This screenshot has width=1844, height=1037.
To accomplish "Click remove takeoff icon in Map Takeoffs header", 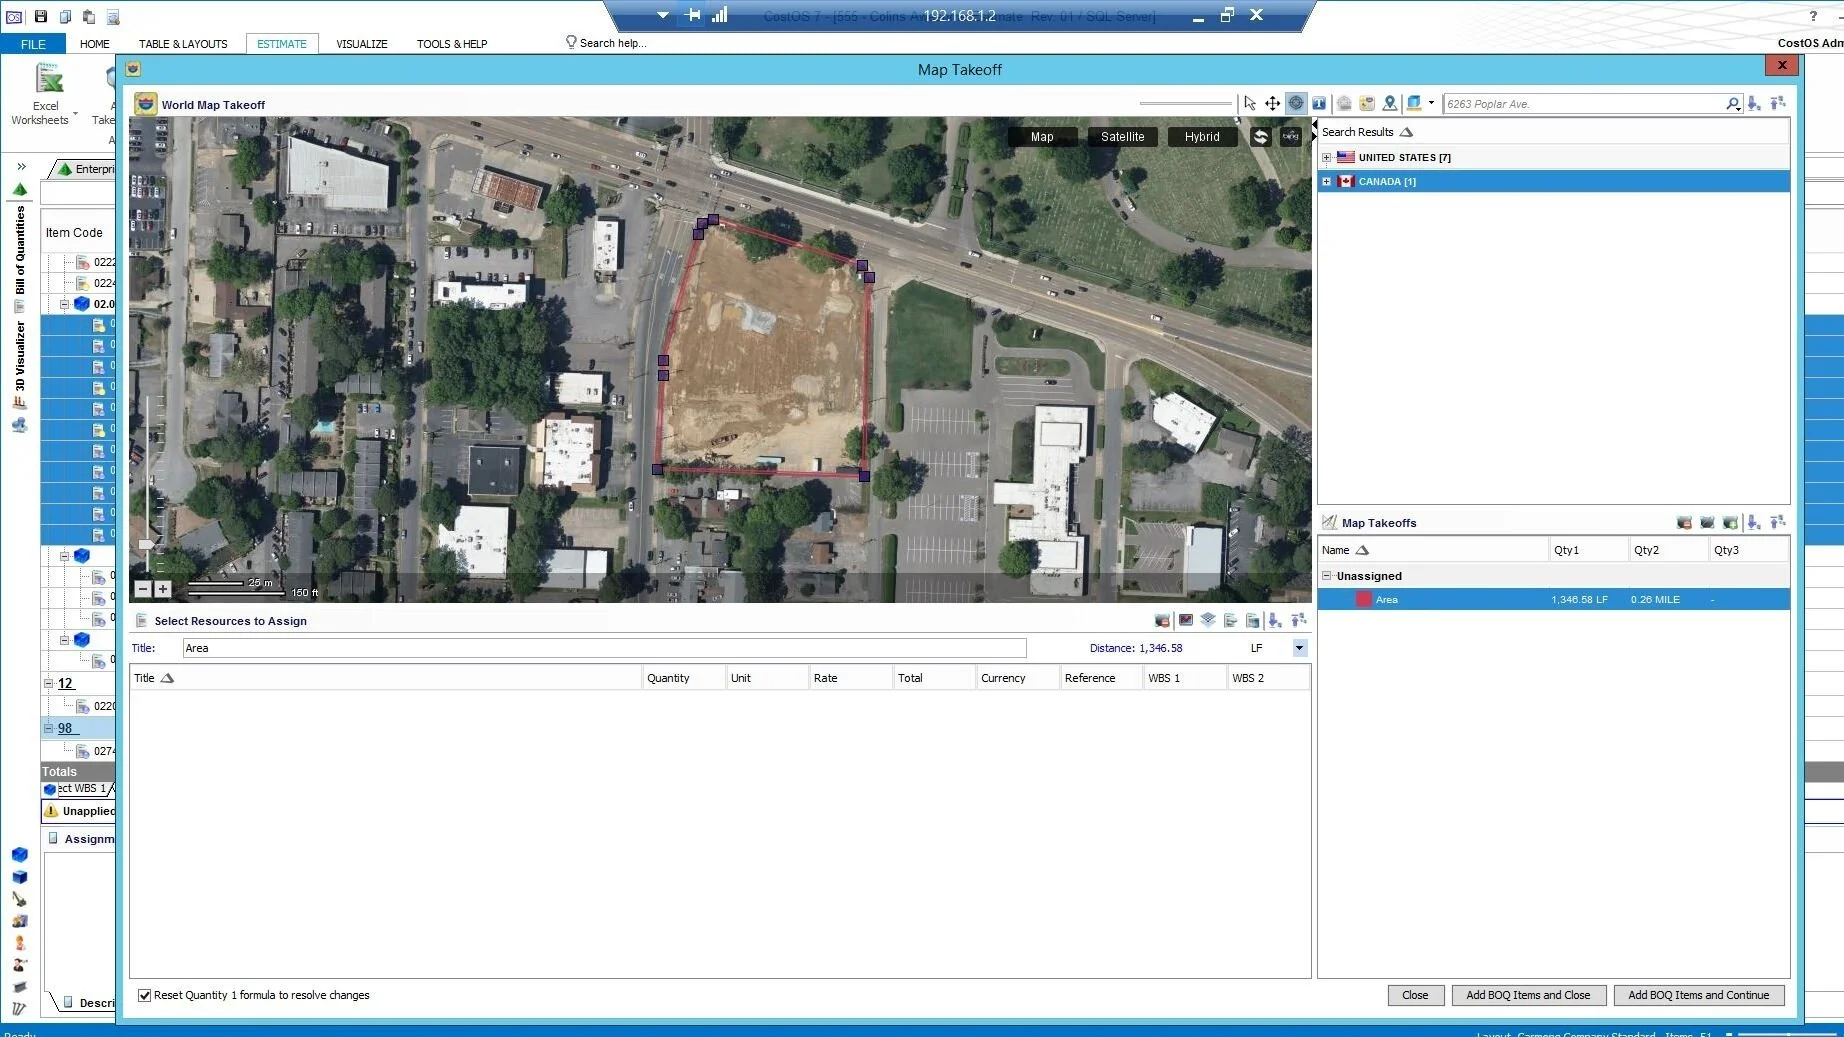I will point(1684,522).
